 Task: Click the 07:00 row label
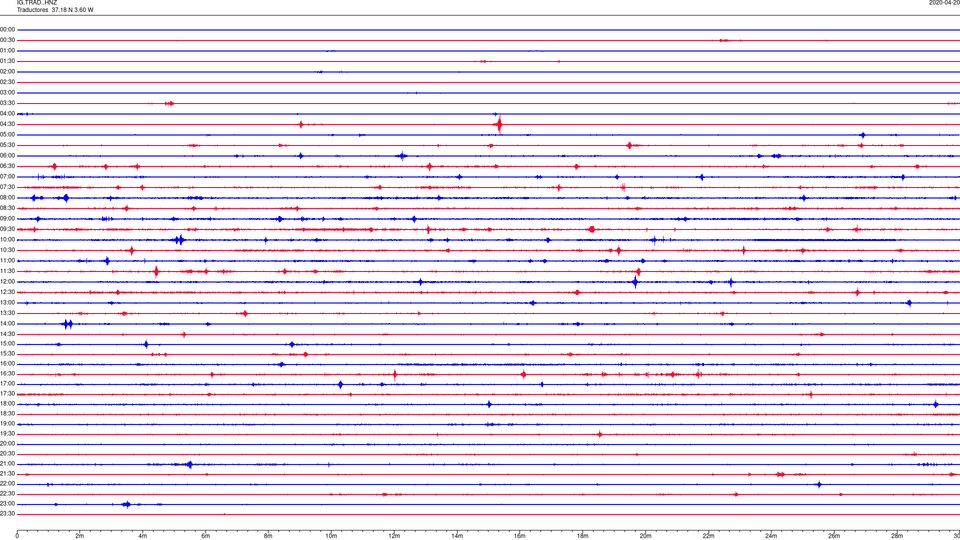coord(8,176)
